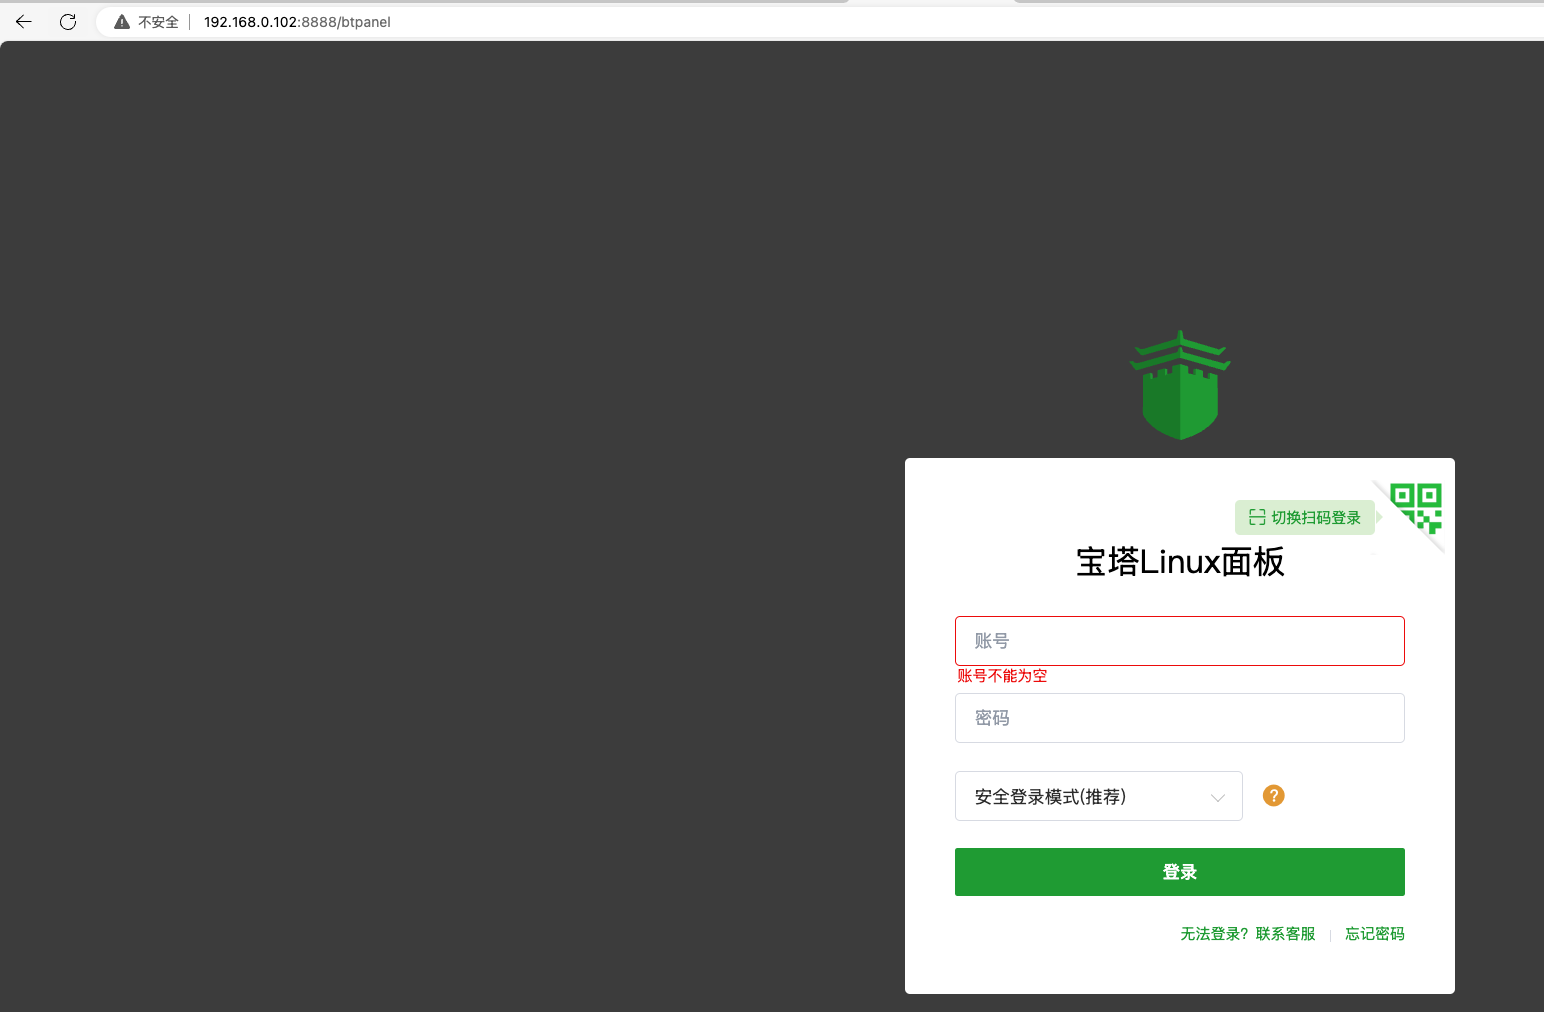
Task: Select the address bar URL 192.168.0.102:8888/btpanel
Action: point(297,22)
